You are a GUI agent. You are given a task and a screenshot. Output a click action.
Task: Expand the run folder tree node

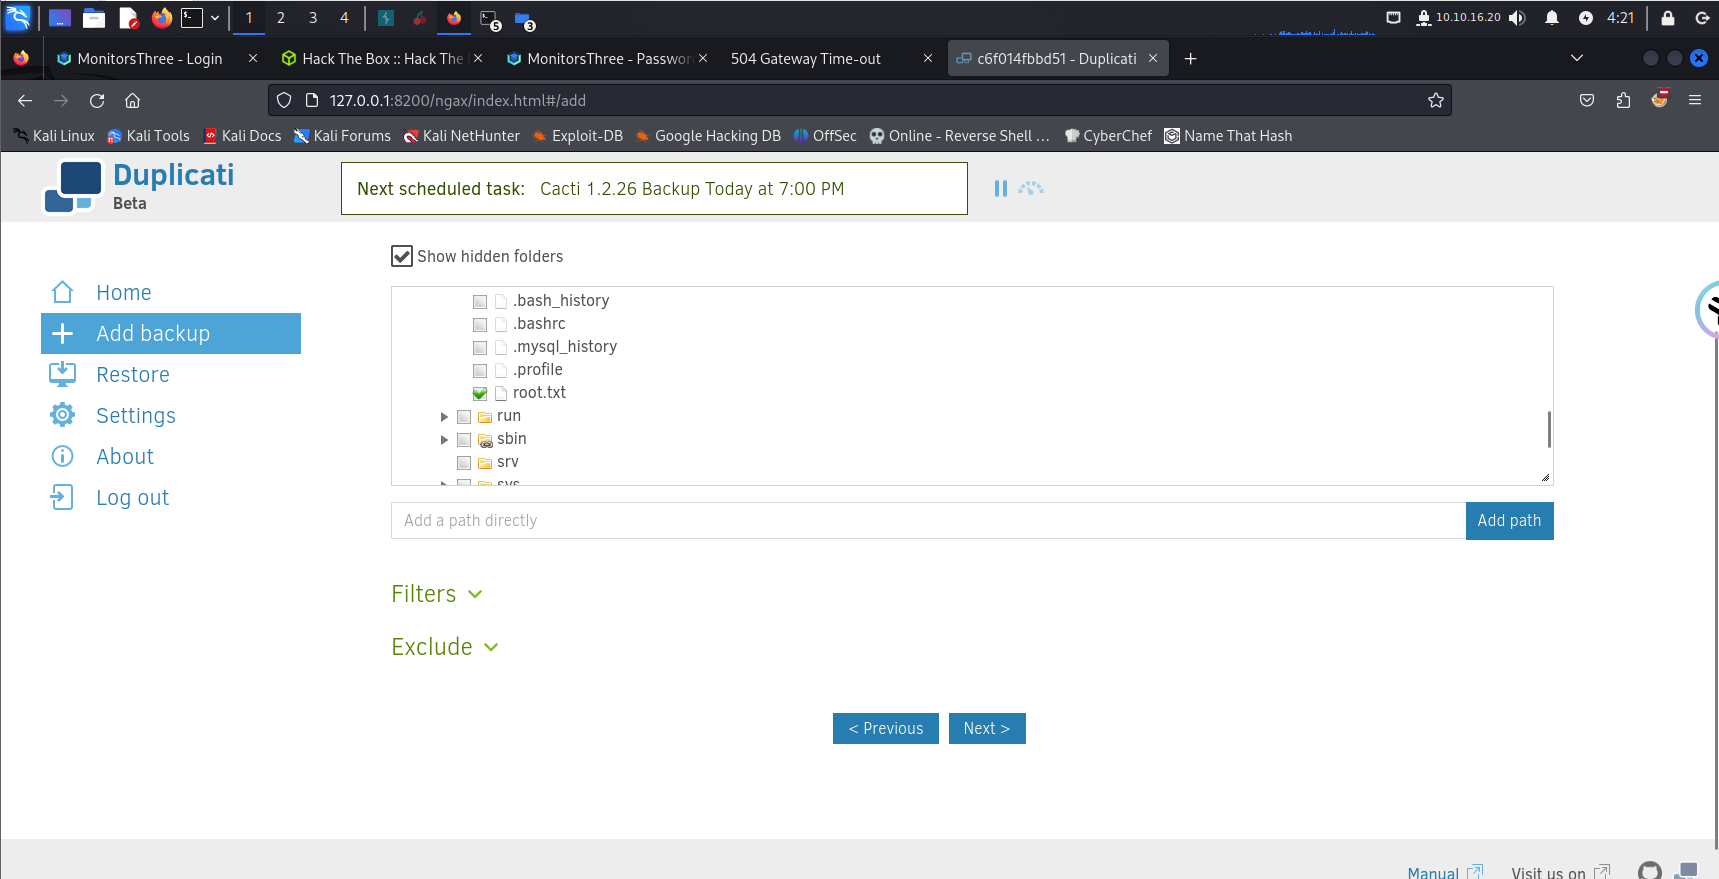(444, 416)
